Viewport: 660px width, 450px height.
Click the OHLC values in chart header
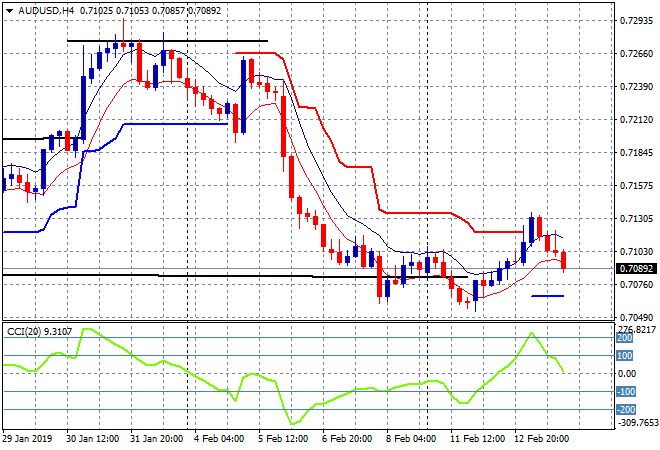pyautogui.click(x=139, y=10)
